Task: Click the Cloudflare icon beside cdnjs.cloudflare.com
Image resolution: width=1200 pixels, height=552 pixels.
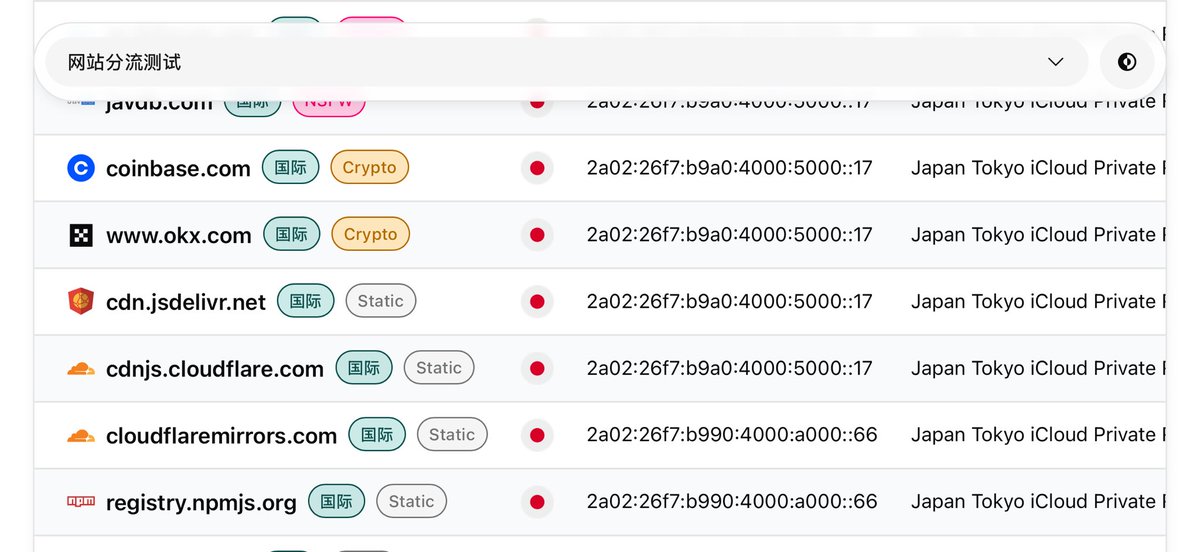Action: (x=81, y=368)
